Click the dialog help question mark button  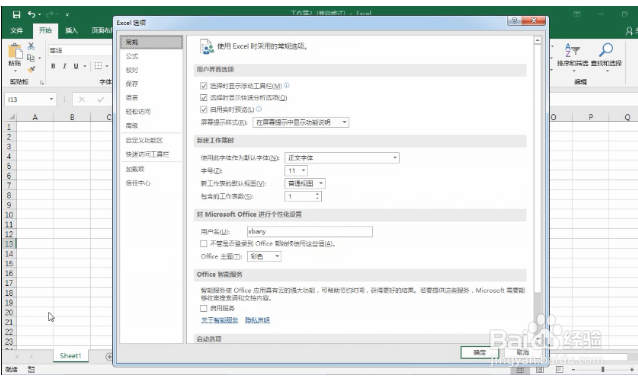point(514,20)
